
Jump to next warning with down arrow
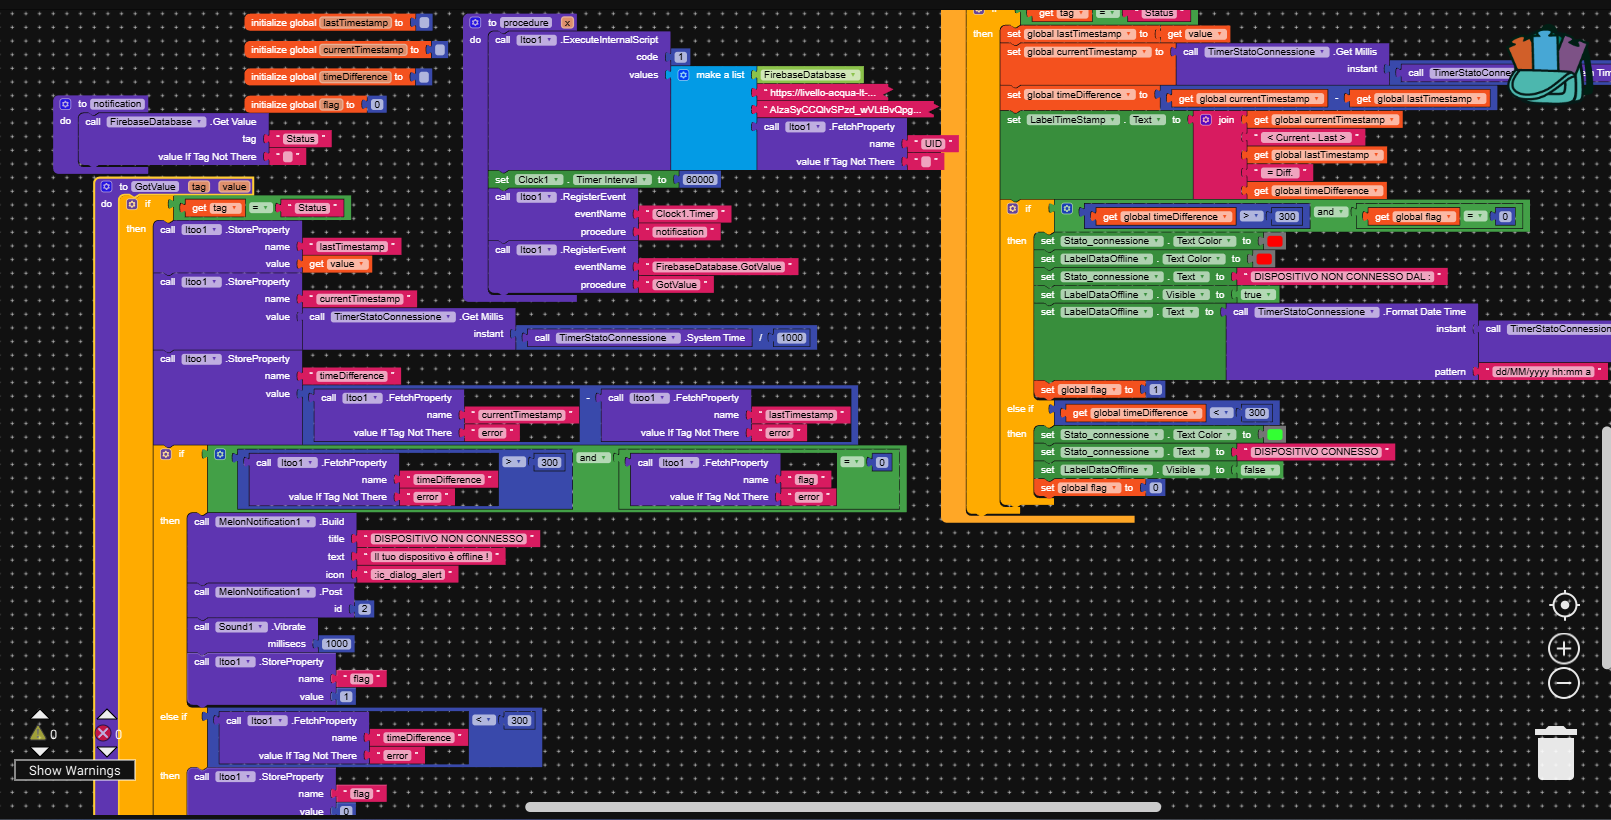(40, 751)
